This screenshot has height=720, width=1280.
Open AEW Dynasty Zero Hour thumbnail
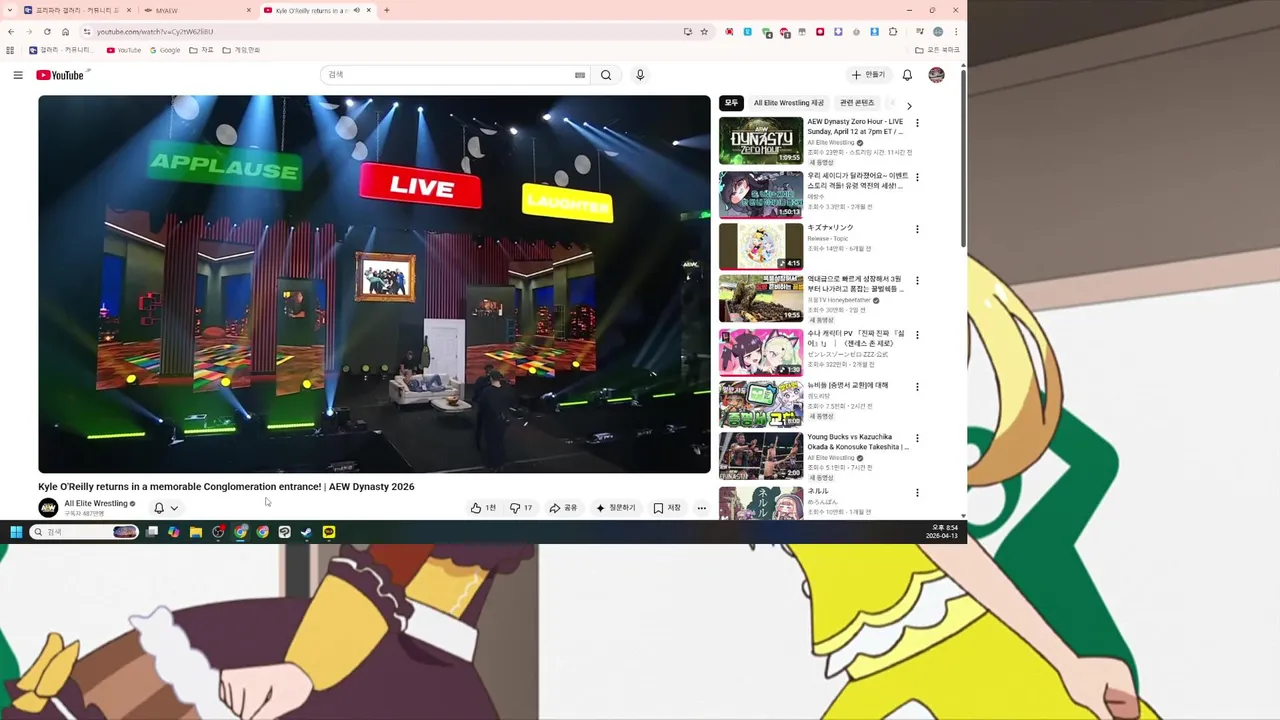click(761, 141)
